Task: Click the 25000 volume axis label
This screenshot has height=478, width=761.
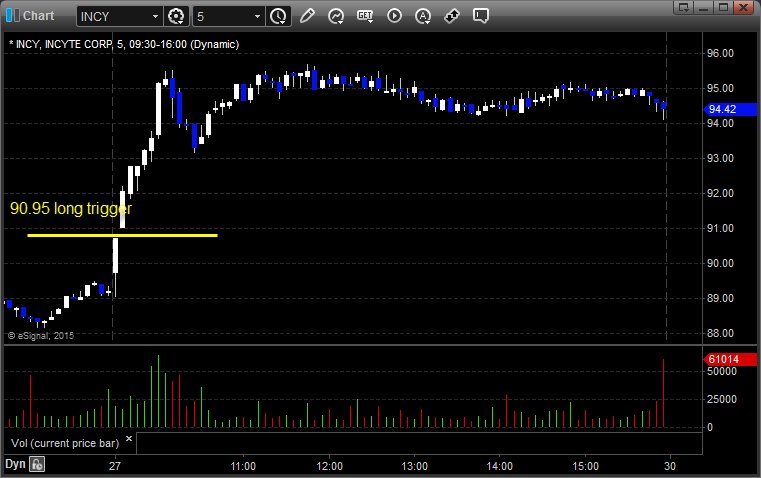Action: [722, 399]
